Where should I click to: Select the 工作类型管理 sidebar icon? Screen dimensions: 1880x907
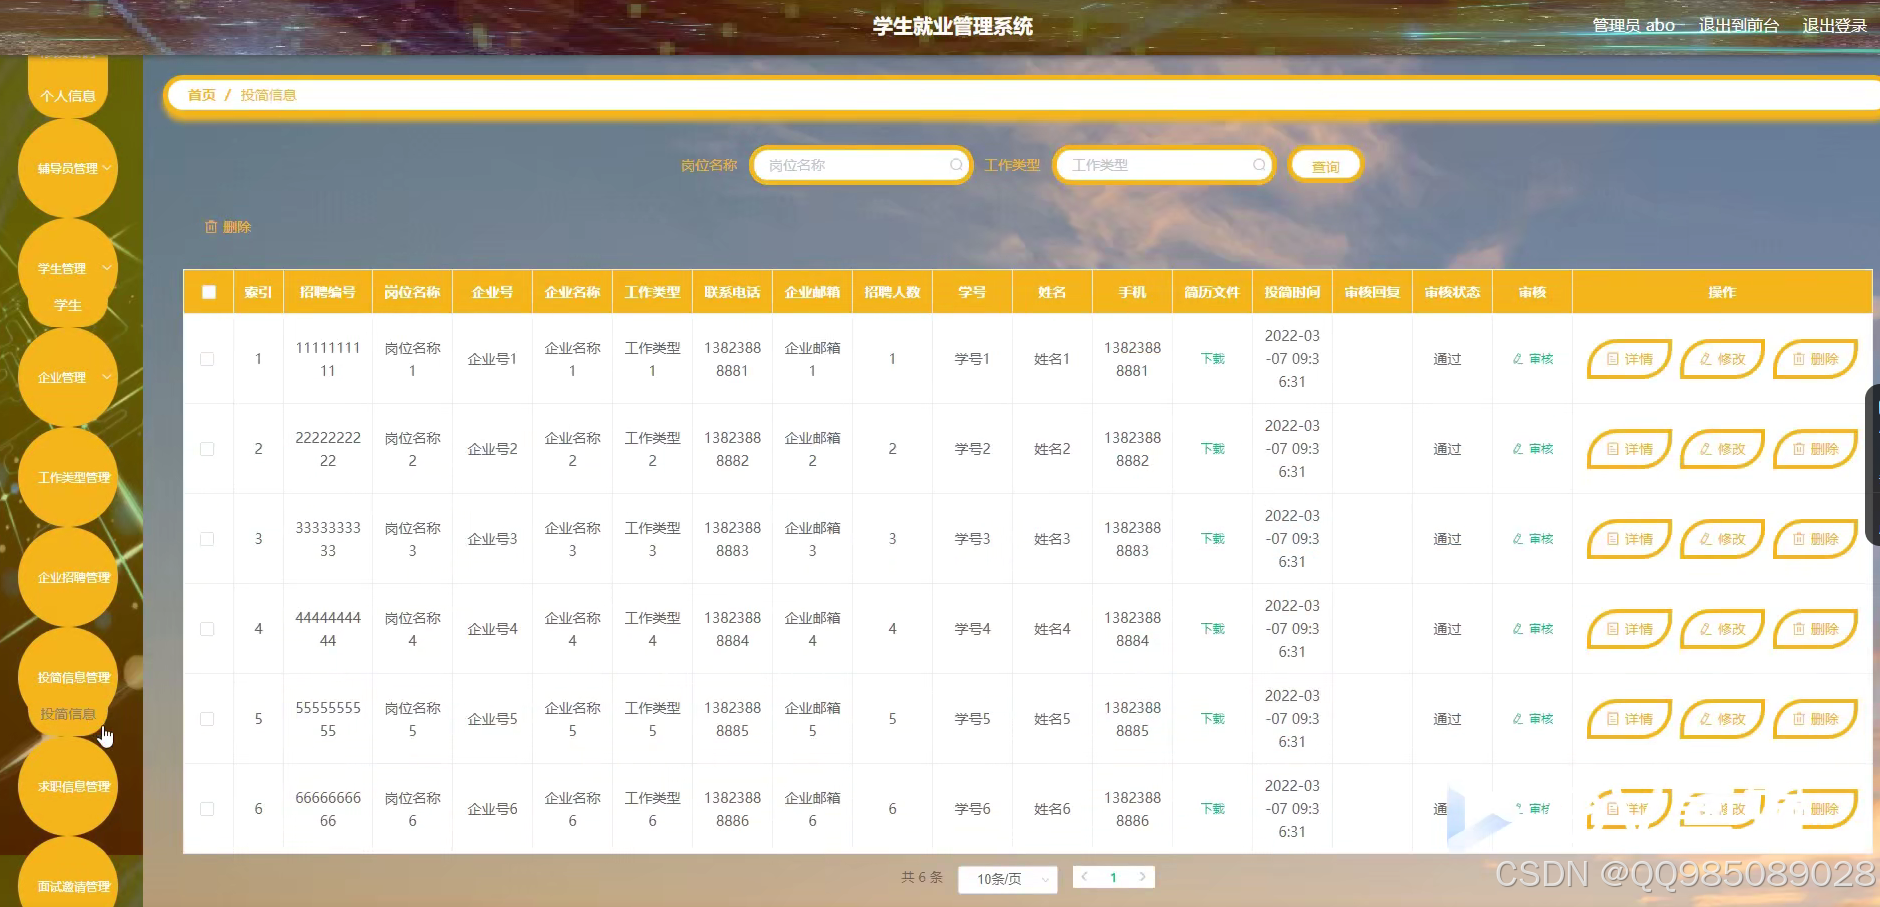69,477
